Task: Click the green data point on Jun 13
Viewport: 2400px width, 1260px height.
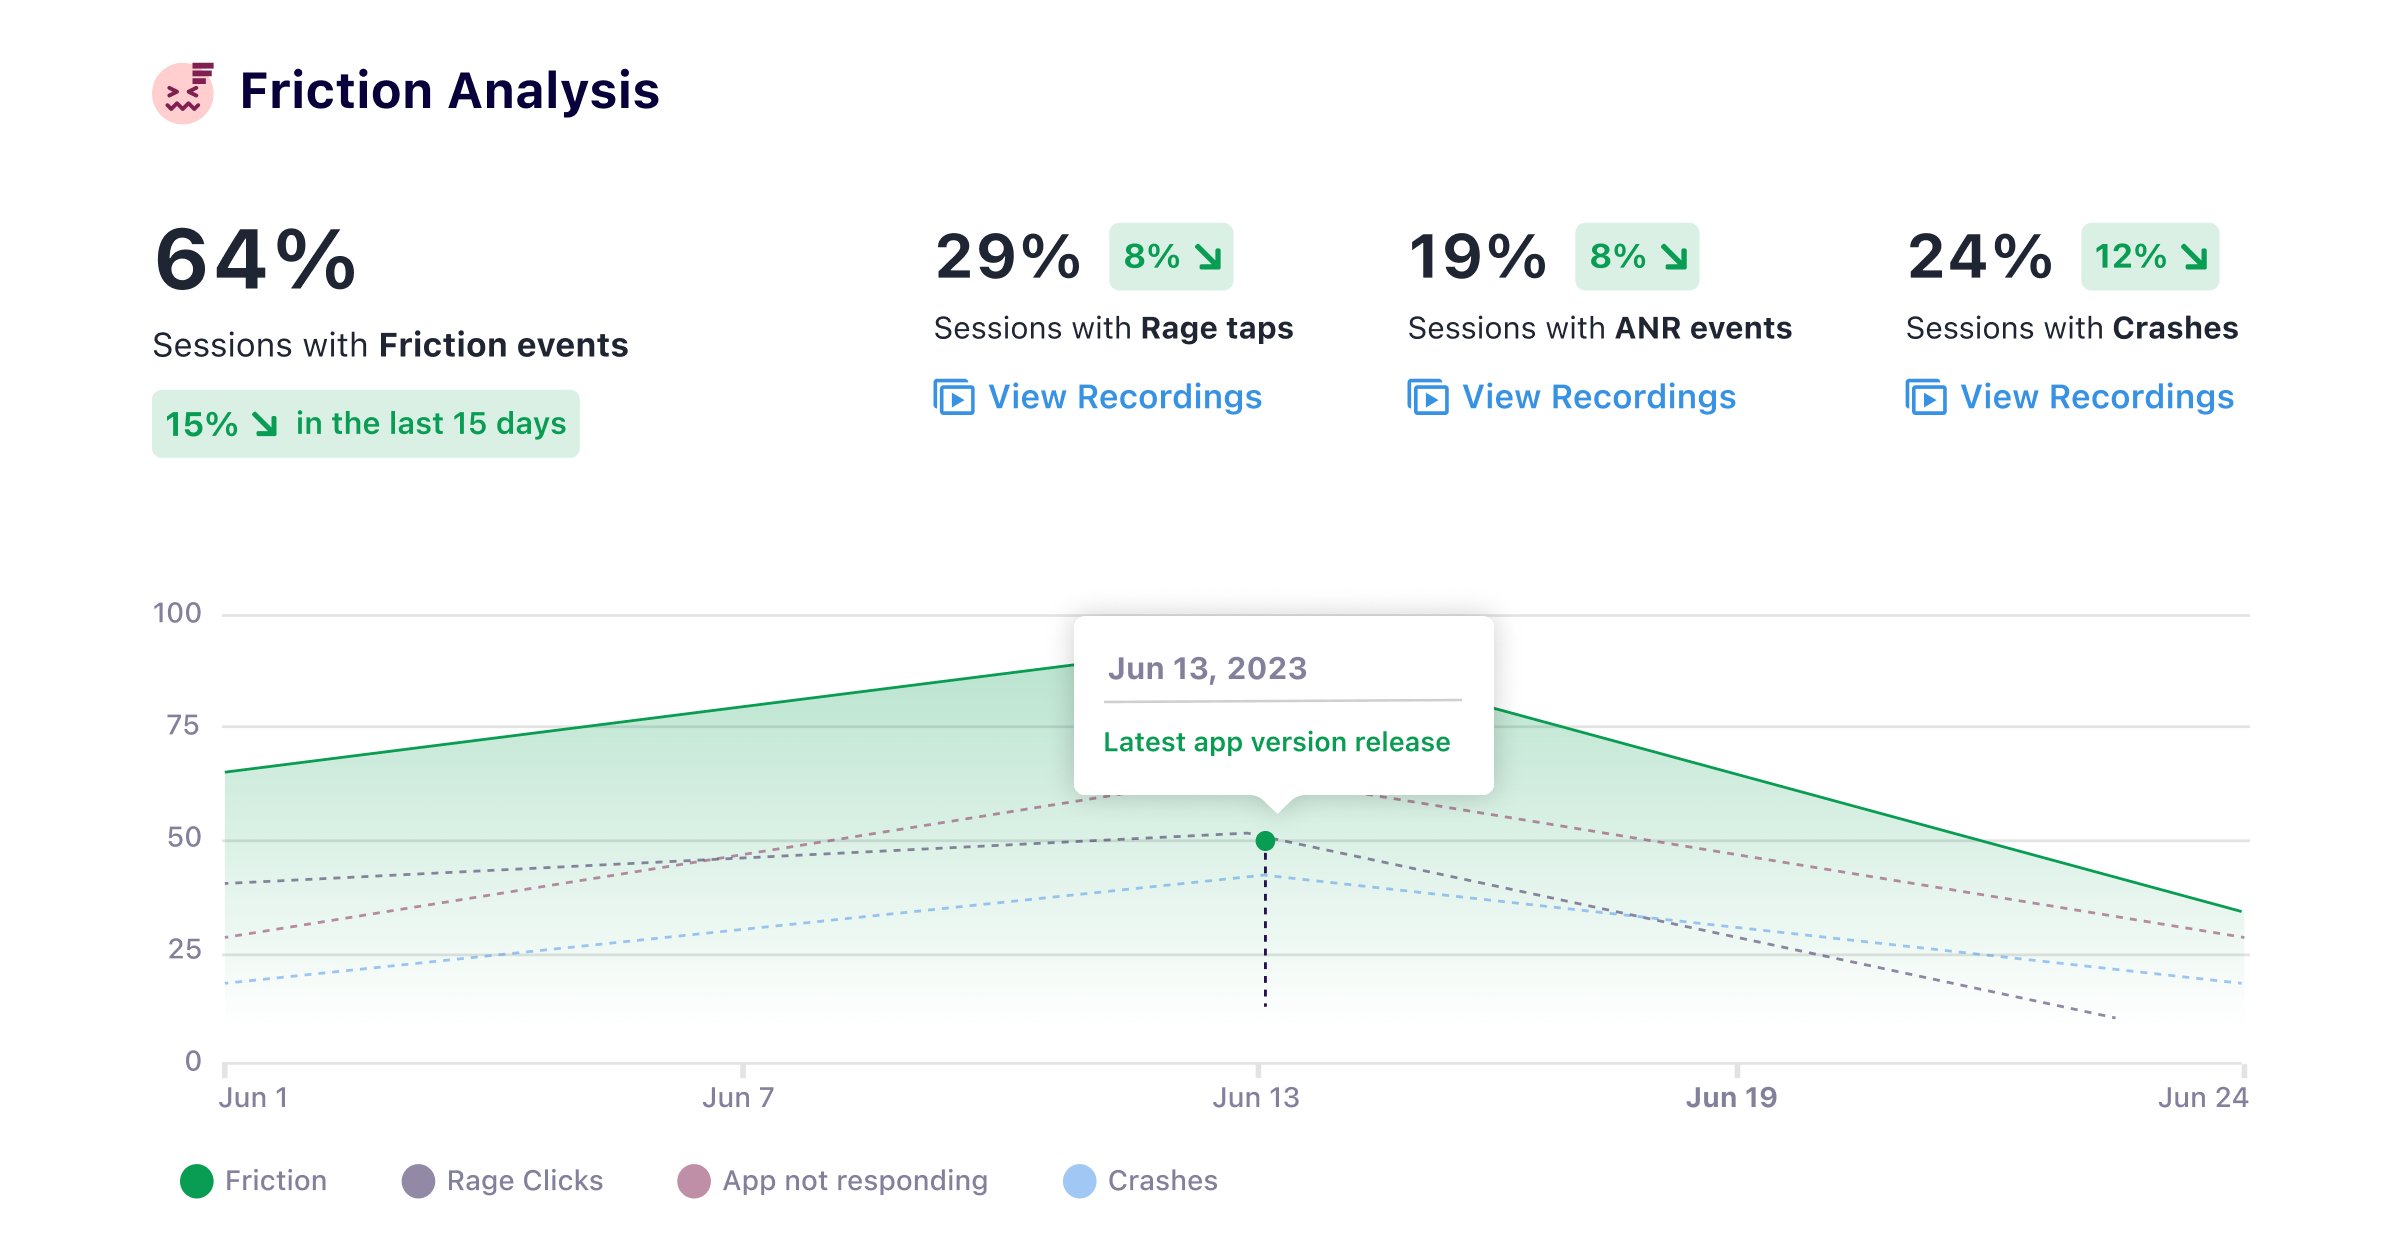Action: point(1265,841)
